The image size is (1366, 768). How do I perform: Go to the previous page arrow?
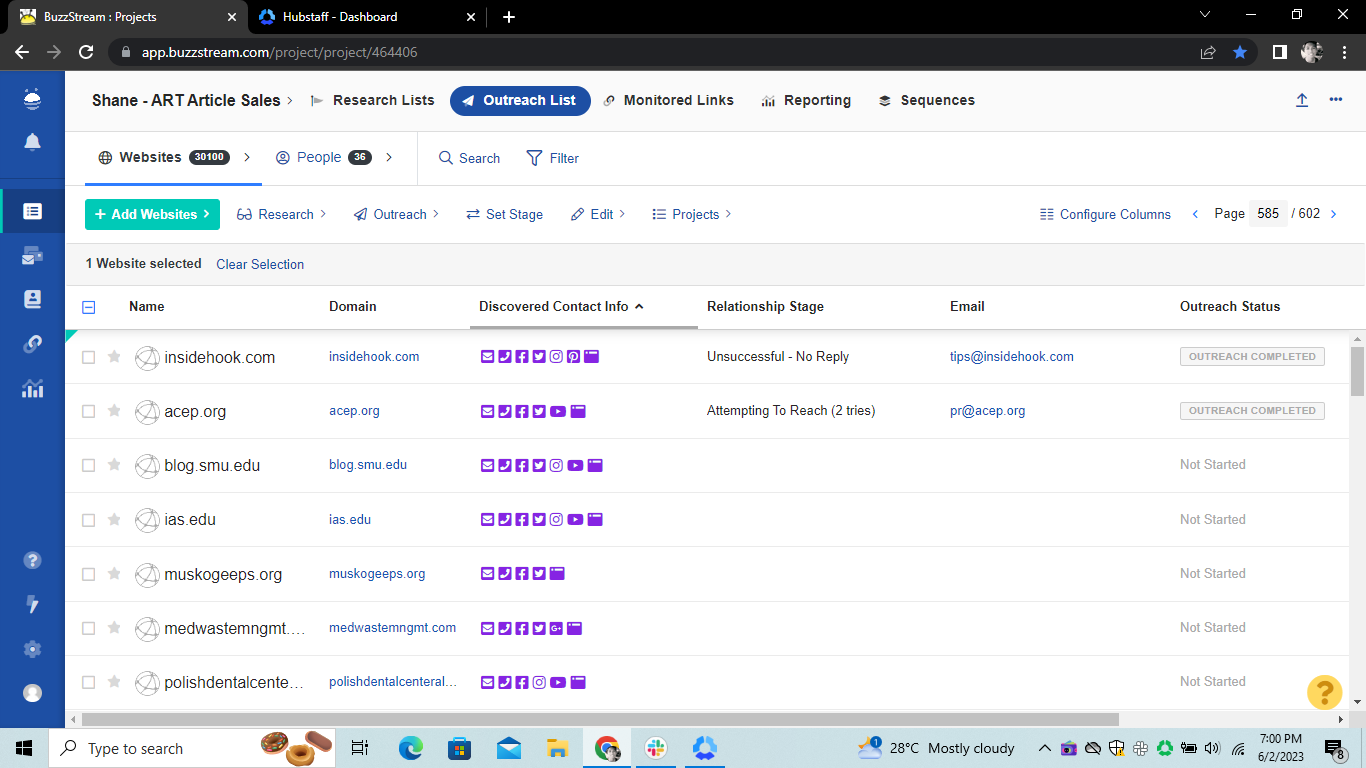tap(1195, 214)
